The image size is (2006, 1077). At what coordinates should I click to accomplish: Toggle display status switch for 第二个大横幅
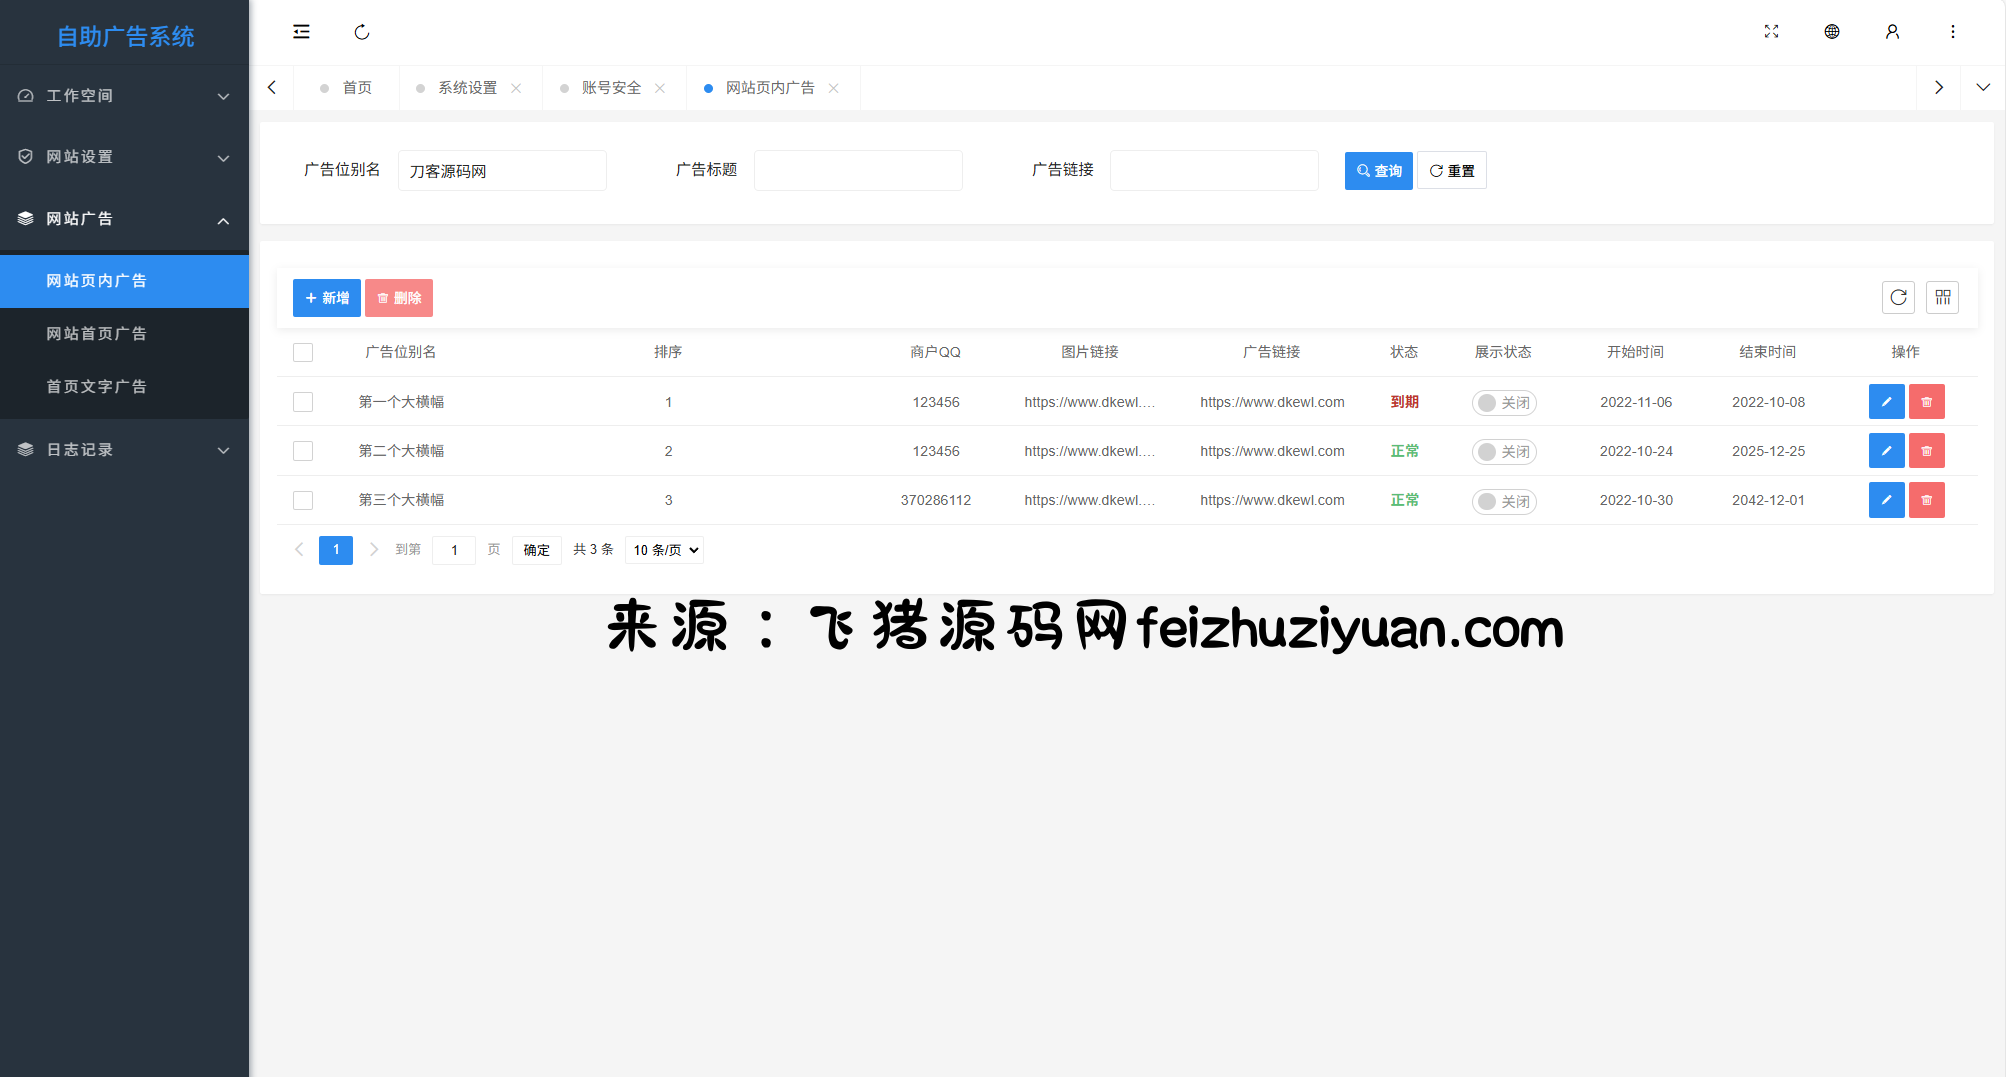(1503, 452)
